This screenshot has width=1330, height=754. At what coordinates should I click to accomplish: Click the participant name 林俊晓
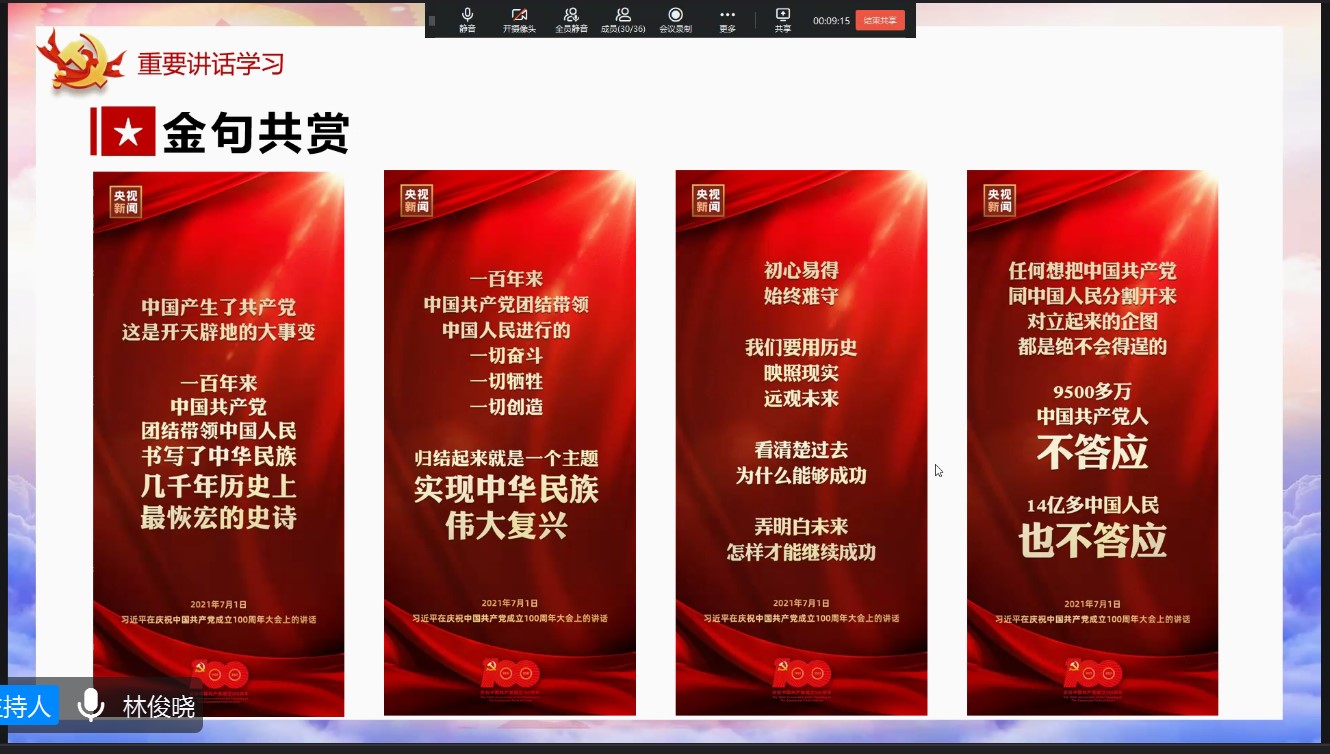pos(158,706)
